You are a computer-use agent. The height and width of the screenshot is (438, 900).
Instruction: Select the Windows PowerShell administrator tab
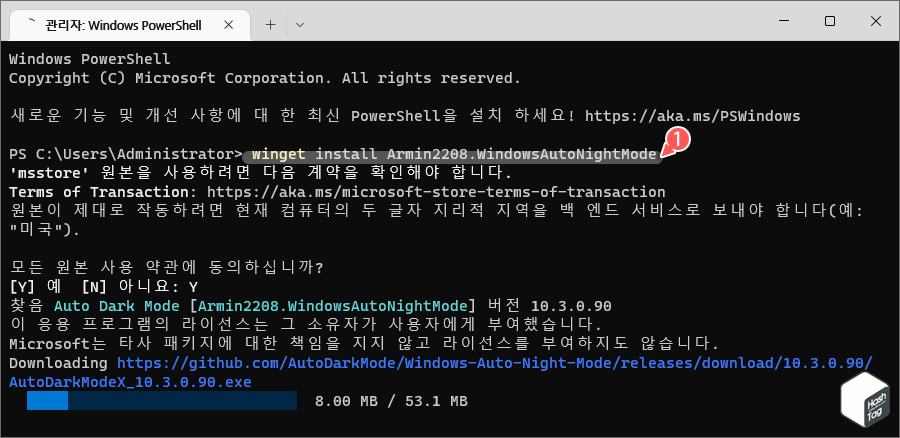(131, 25)
